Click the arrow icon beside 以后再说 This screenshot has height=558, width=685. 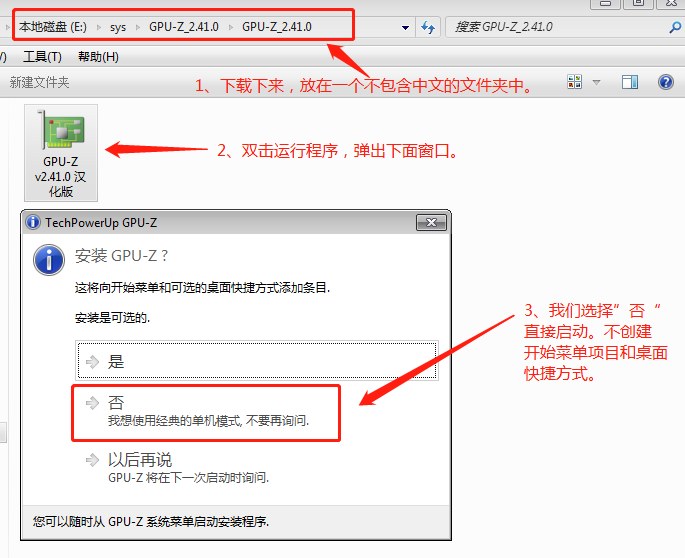pyautogui.click(x=92, y=460)
